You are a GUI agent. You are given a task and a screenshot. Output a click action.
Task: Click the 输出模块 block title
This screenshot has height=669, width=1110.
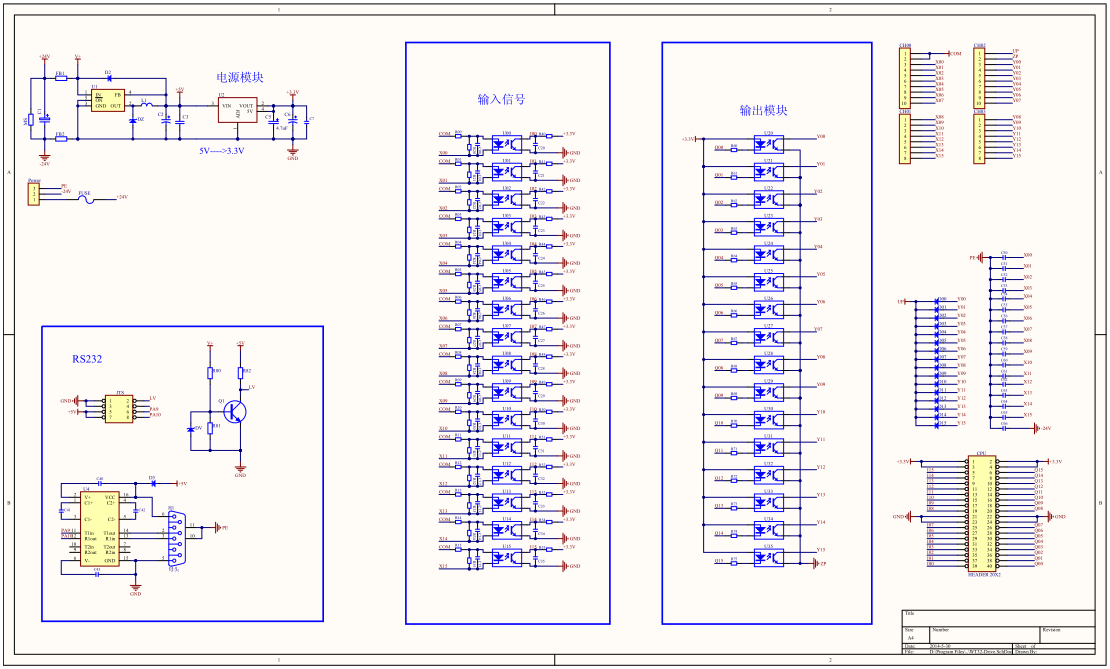tap(763, 110)
